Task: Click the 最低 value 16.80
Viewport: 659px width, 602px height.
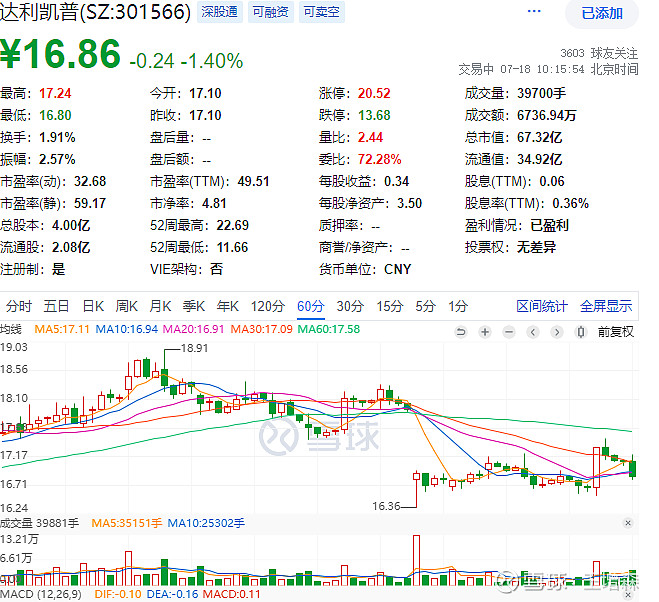Action: tap(55, 115)
